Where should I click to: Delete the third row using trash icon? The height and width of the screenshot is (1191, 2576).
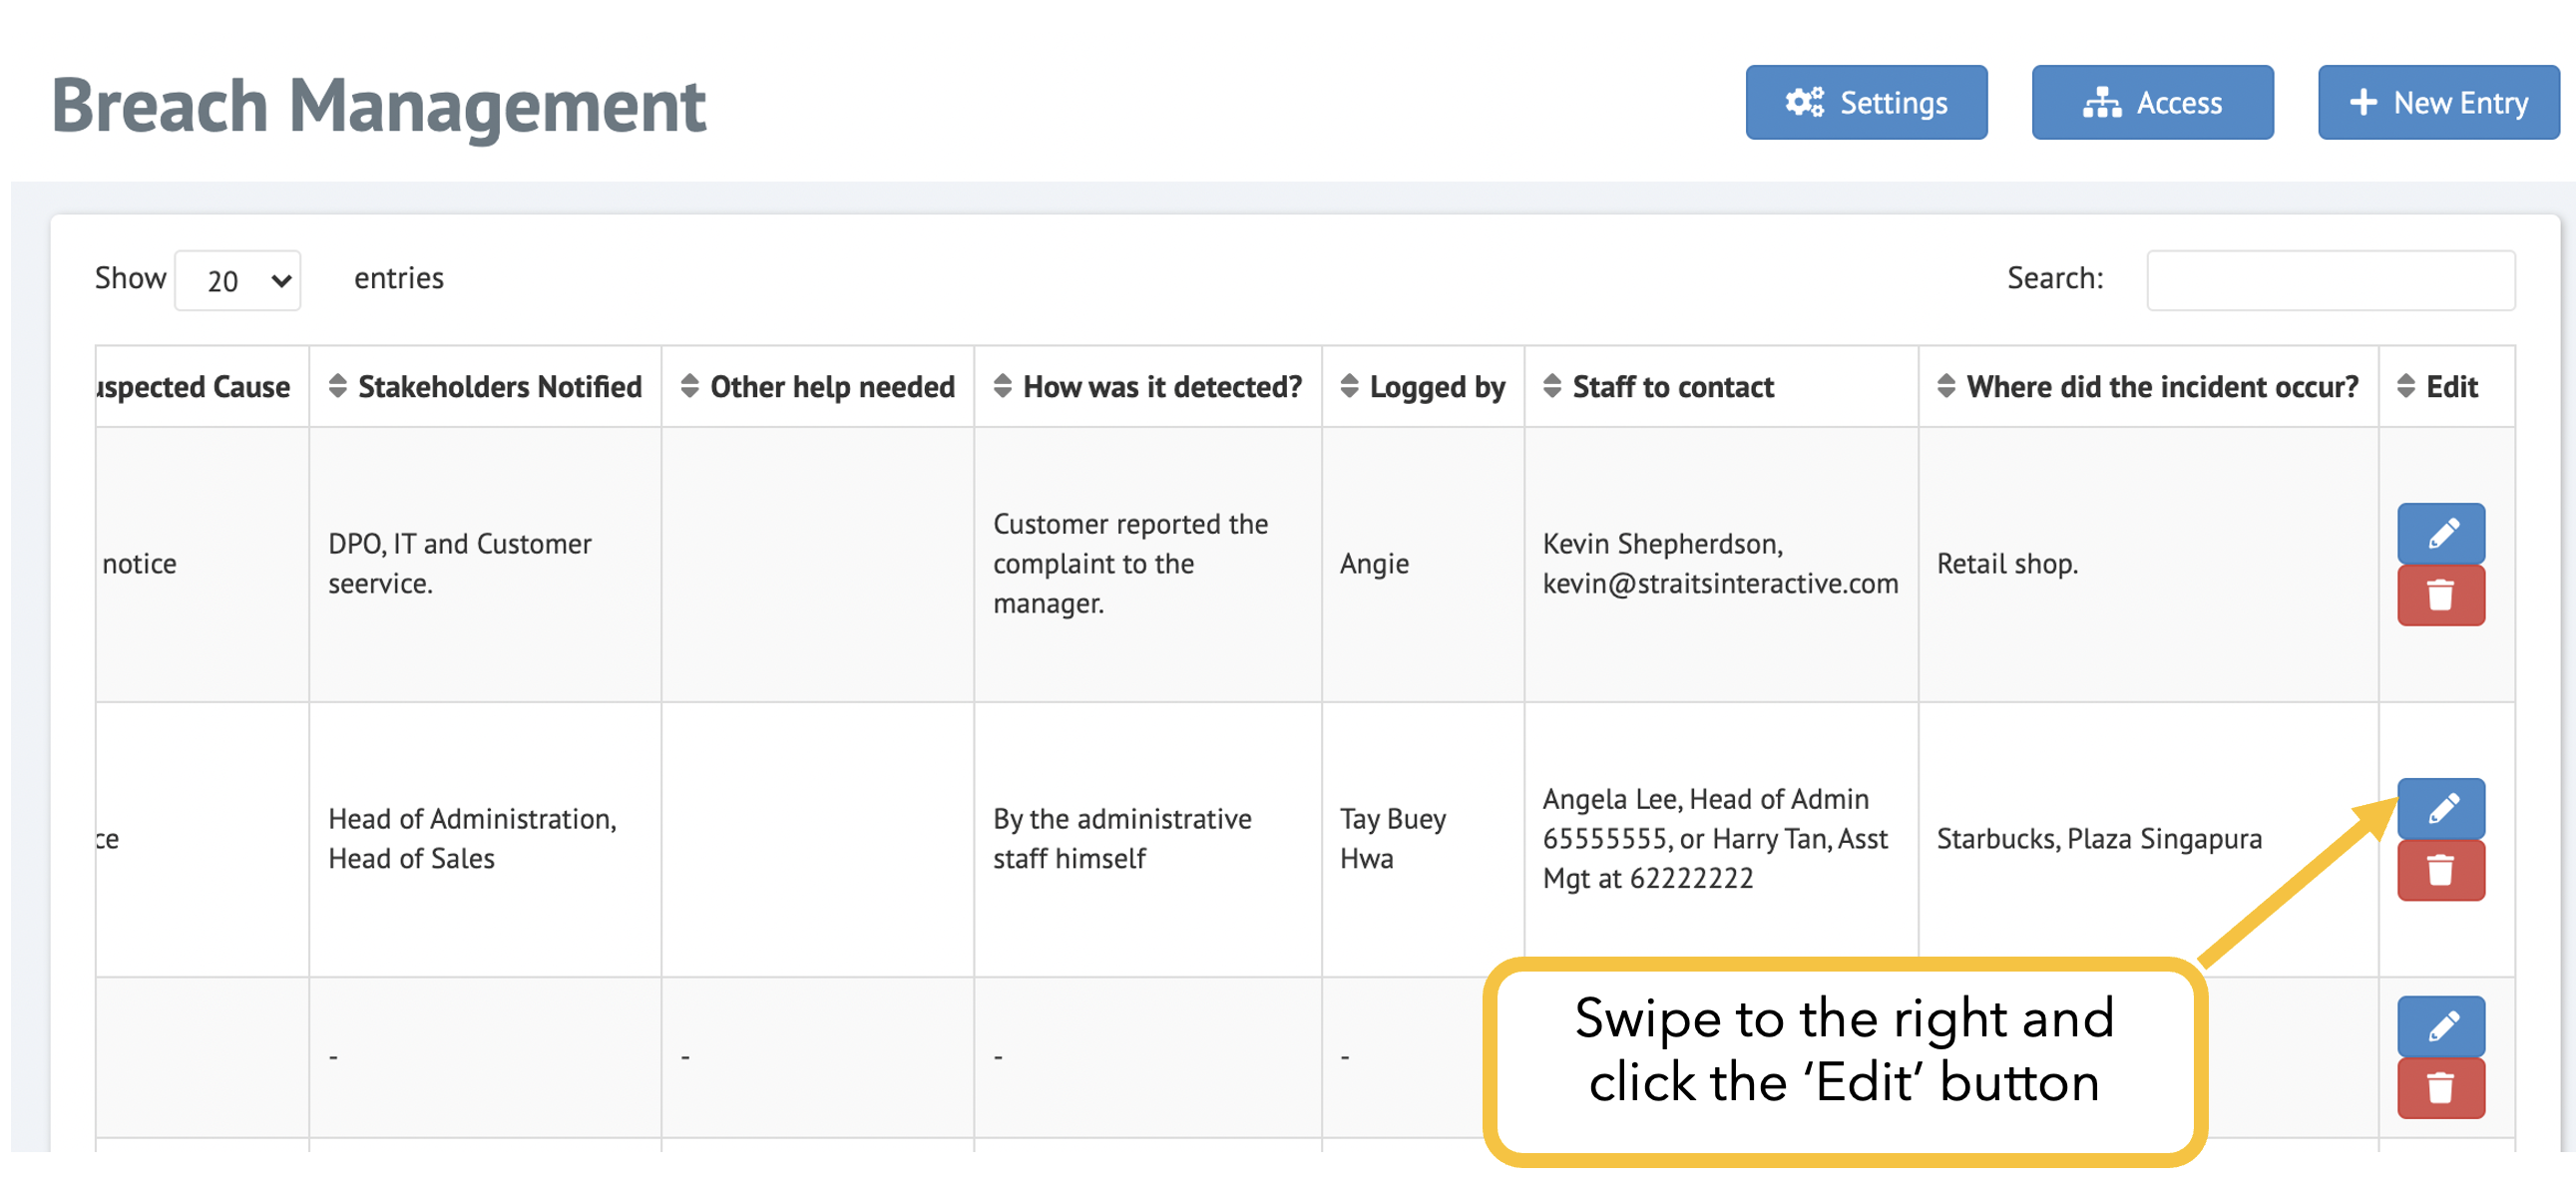(2440, 1088)
